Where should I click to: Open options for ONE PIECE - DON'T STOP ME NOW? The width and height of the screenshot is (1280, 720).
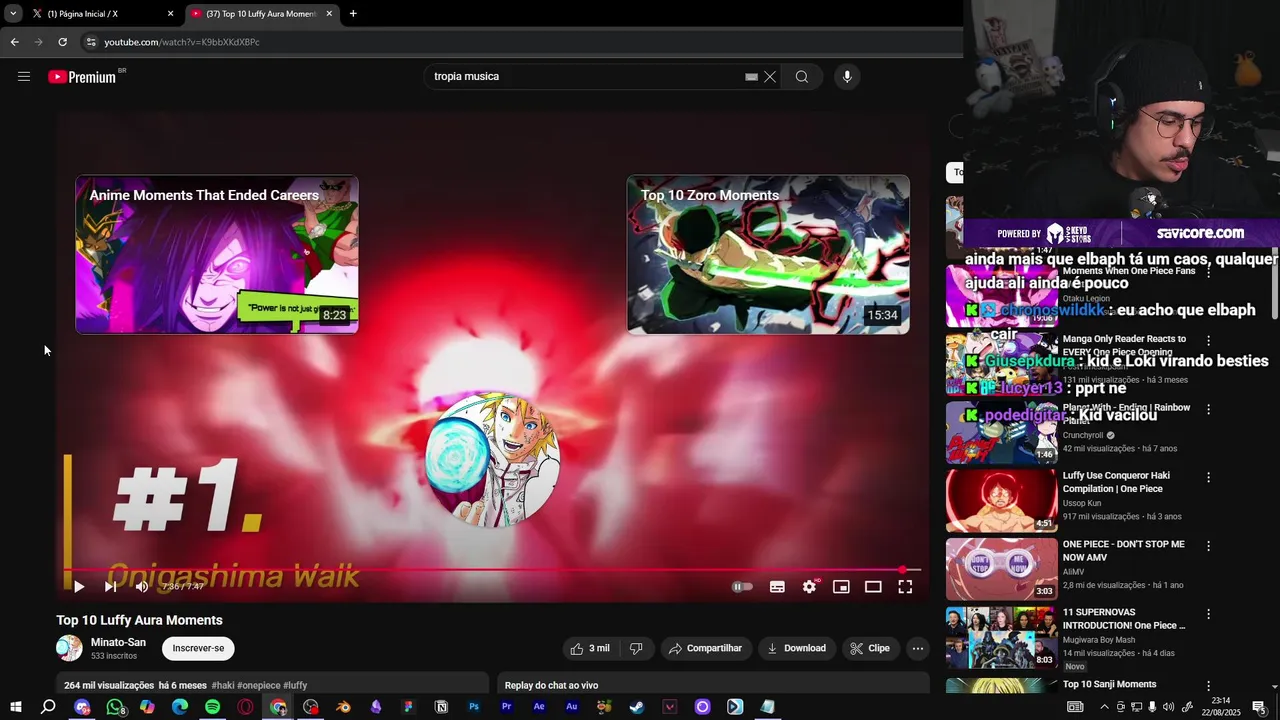1208,546
